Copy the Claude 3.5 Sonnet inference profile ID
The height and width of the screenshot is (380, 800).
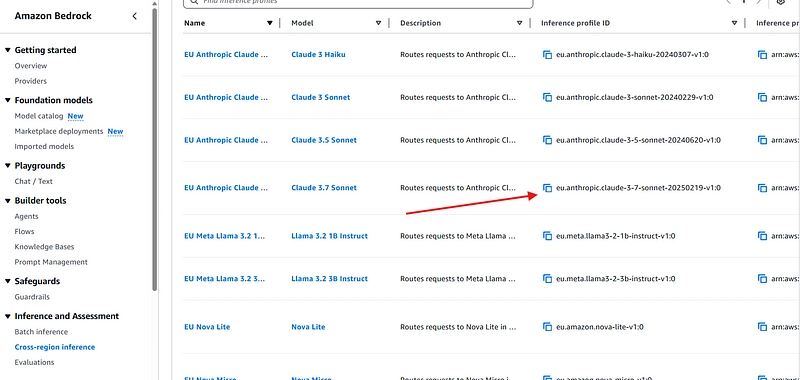coord(547,140)
